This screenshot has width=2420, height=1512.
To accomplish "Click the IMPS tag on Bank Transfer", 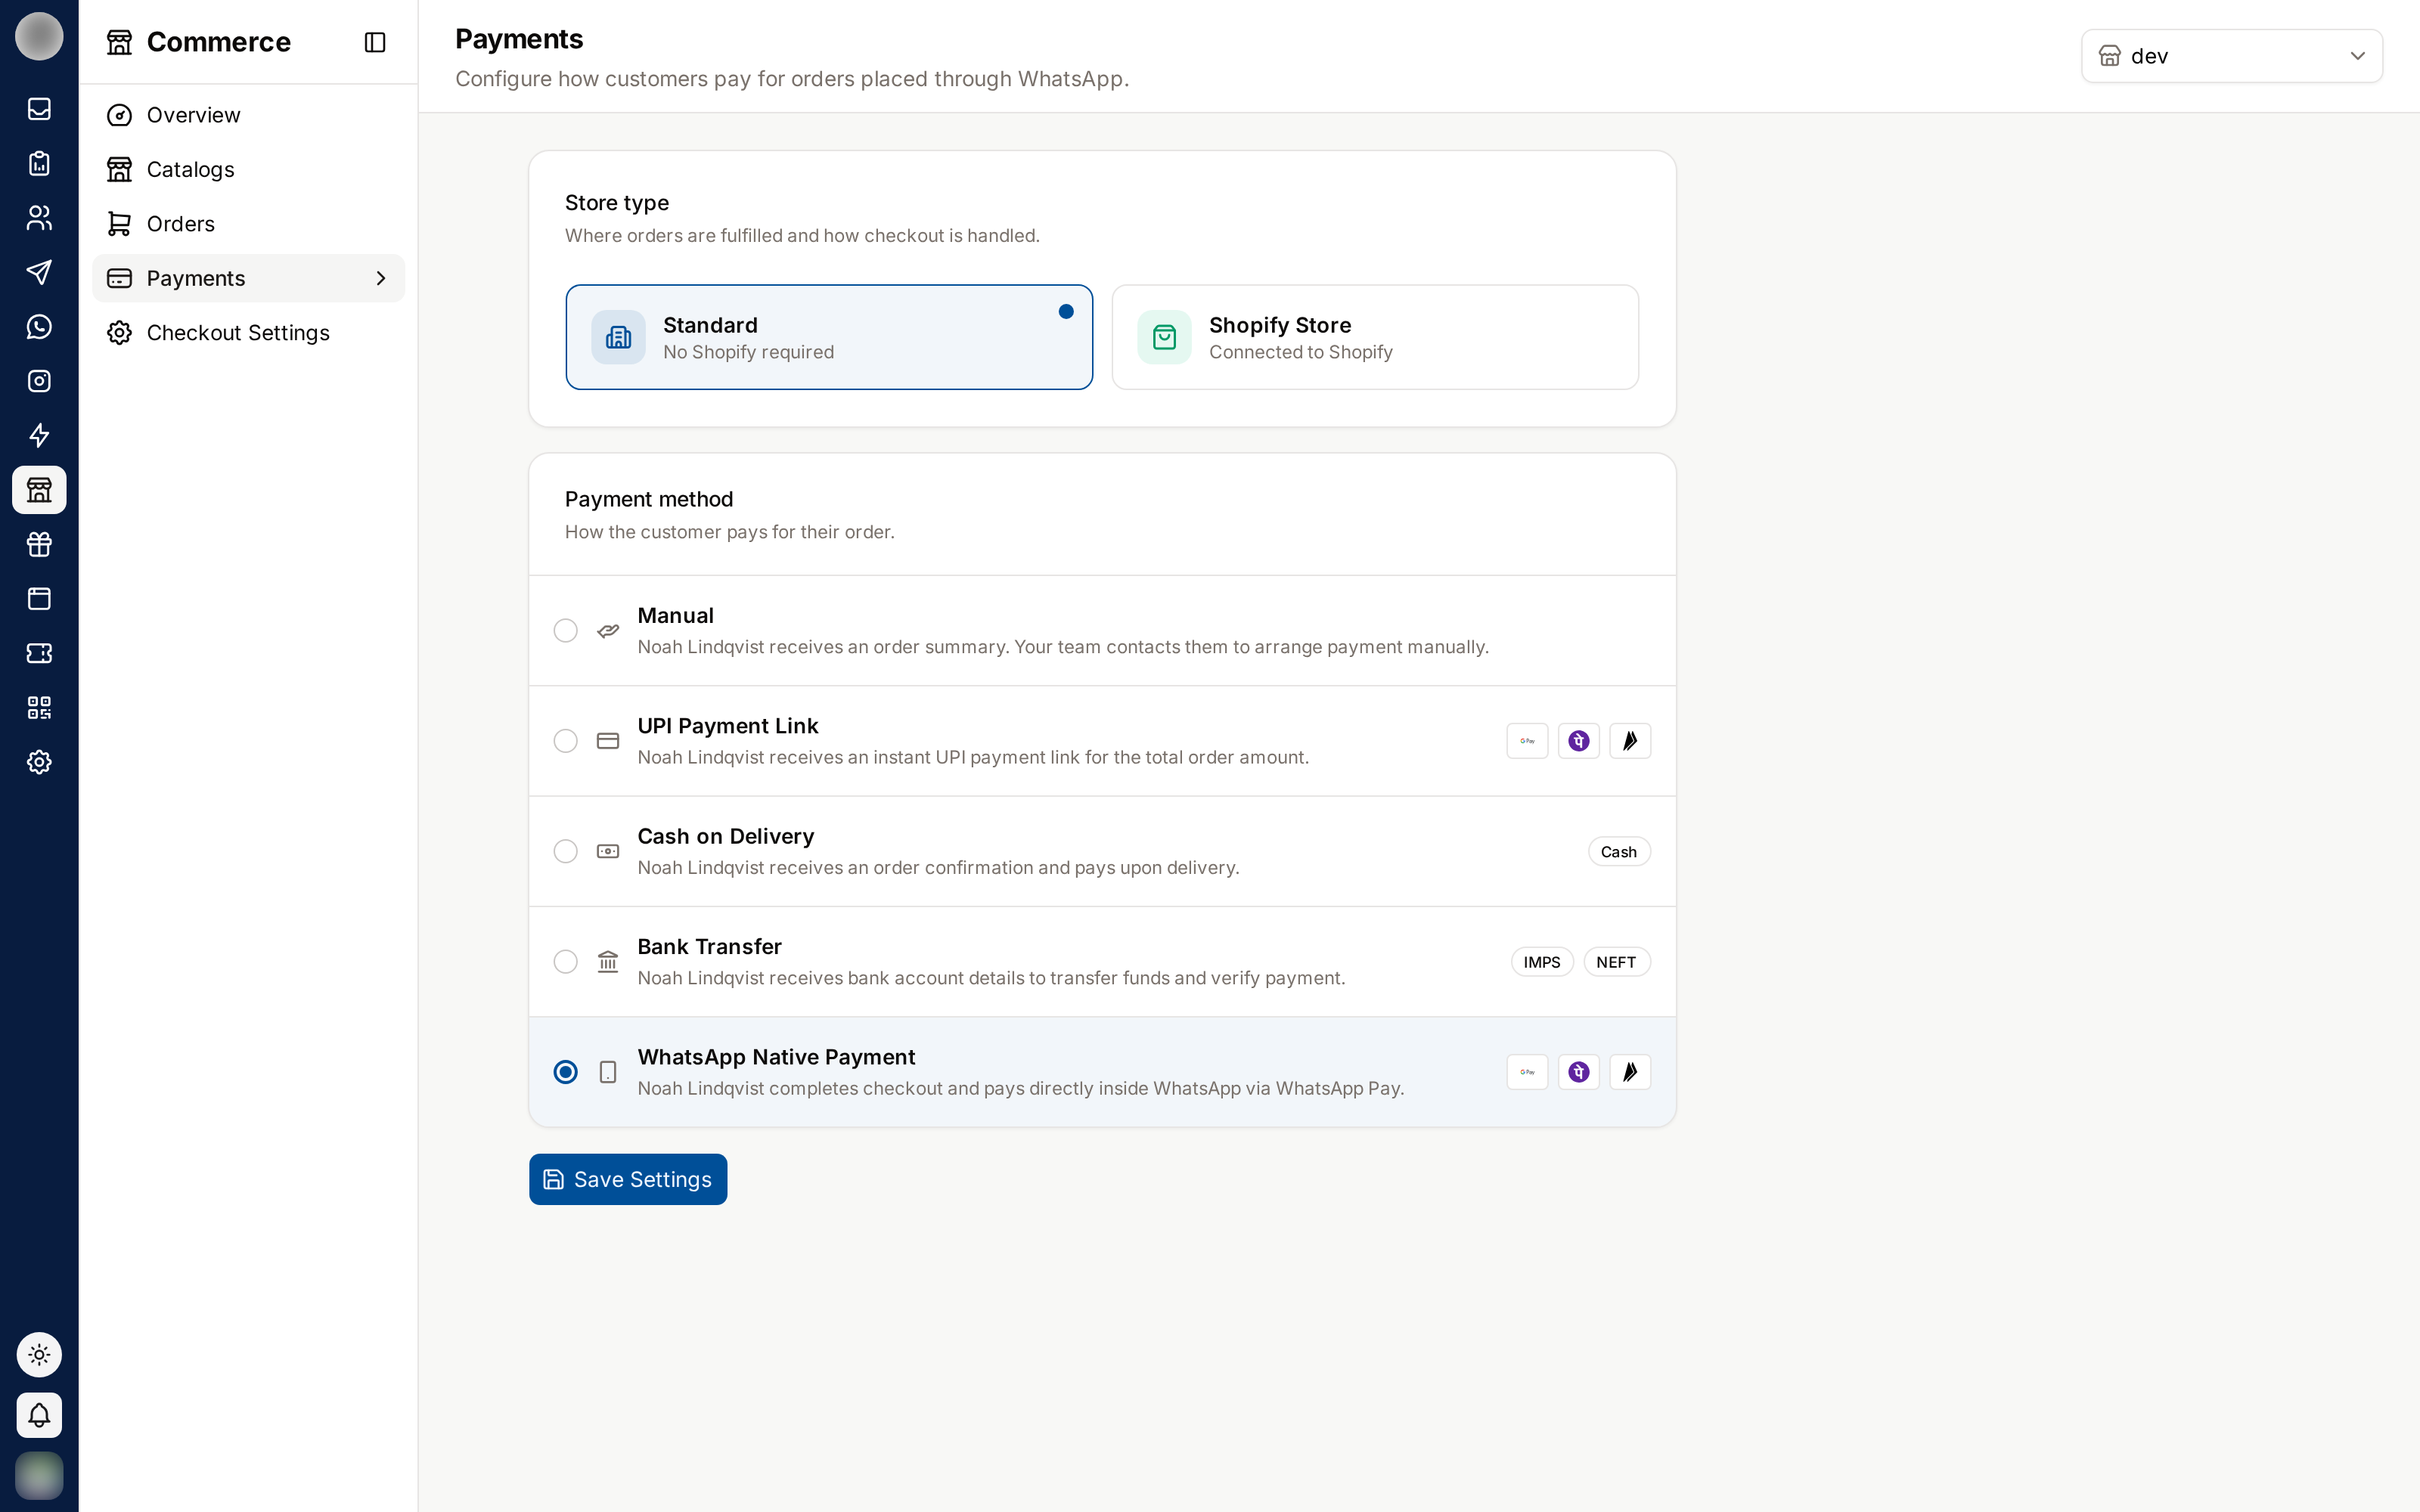I will tap(1542, 962).
